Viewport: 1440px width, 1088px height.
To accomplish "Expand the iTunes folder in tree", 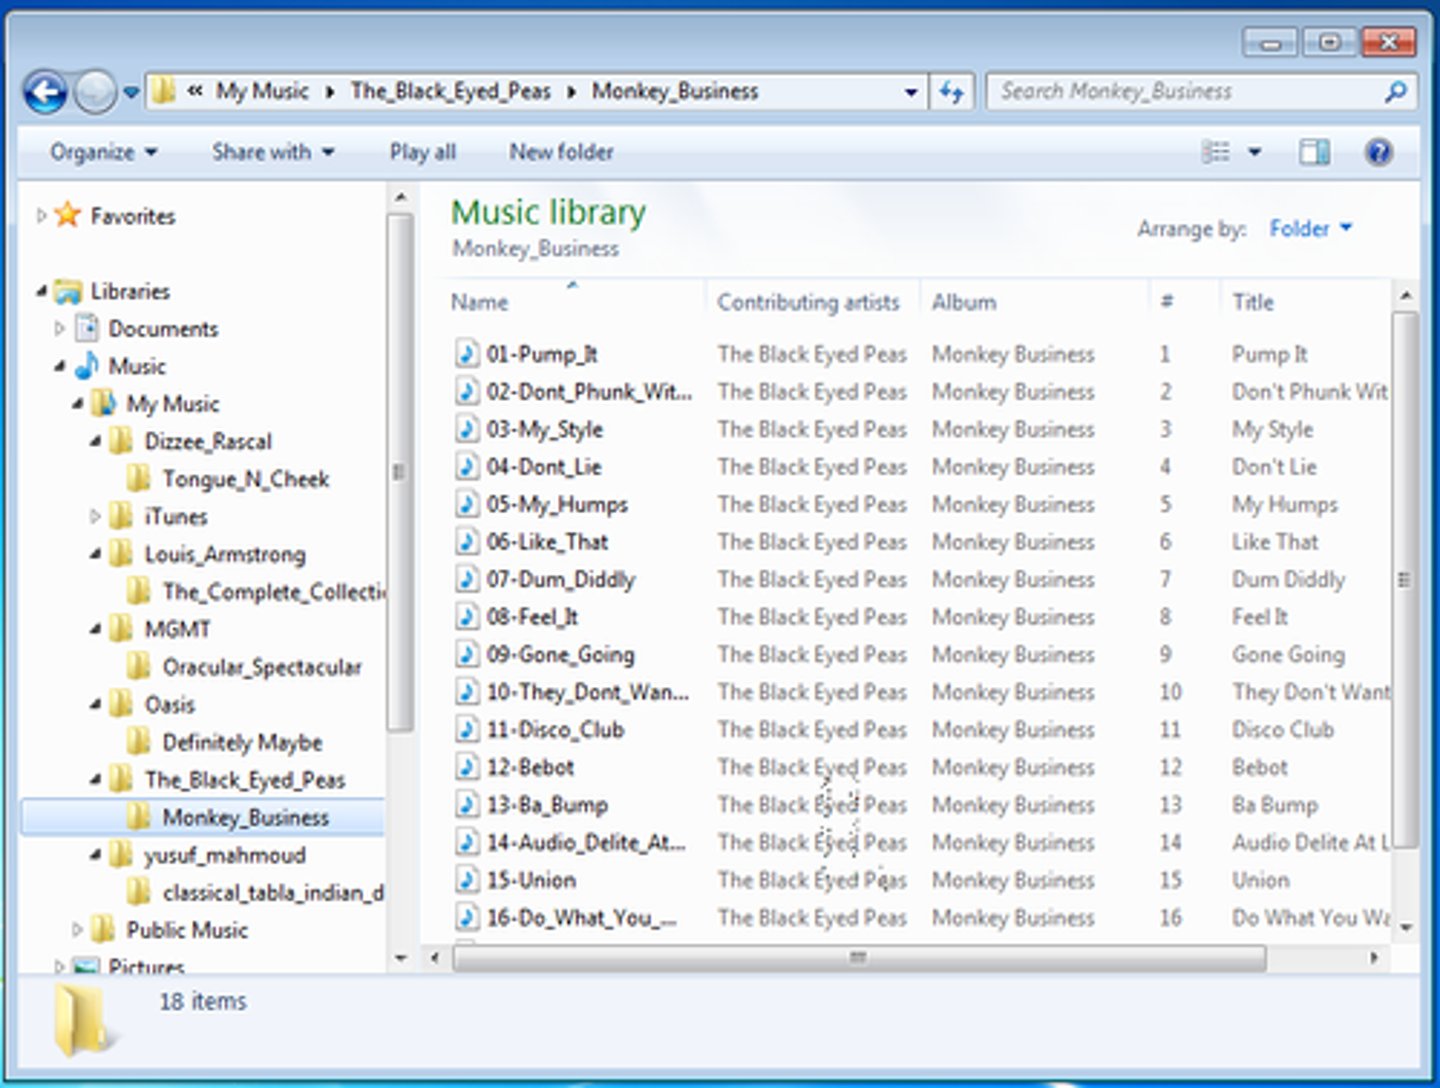I will [95, 517].
